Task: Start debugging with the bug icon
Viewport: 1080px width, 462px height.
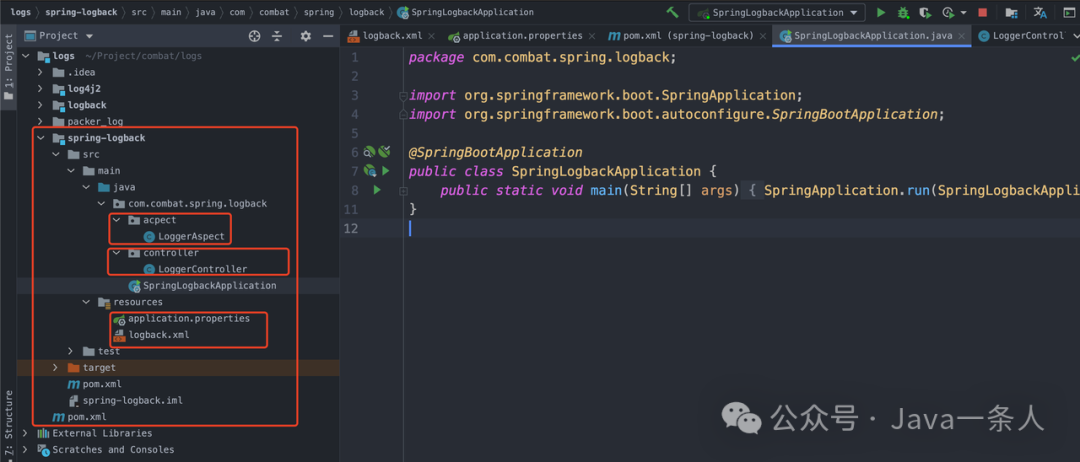Action: [904, 13]
